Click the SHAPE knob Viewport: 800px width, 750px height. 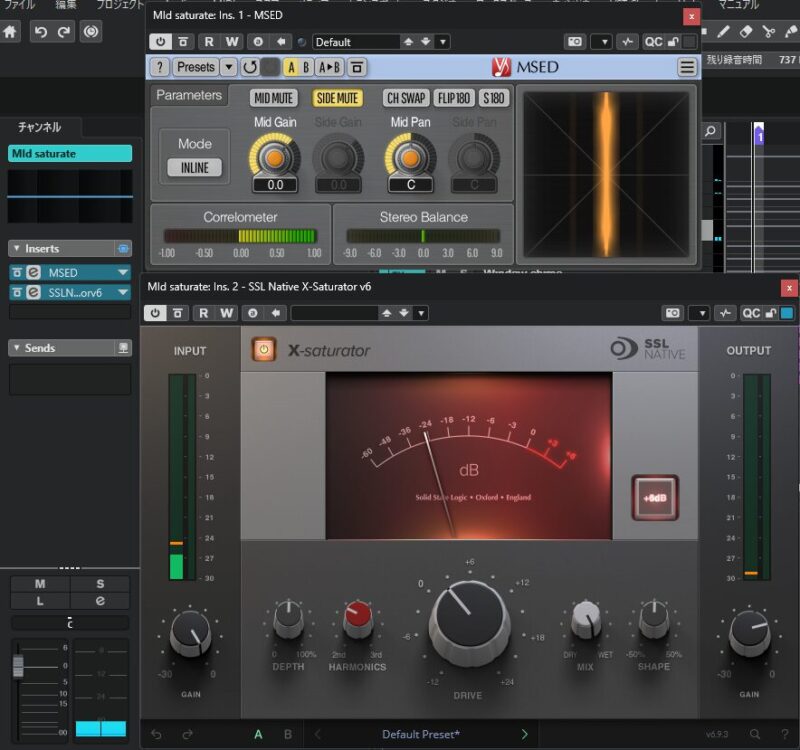click(x=654, y=619)
